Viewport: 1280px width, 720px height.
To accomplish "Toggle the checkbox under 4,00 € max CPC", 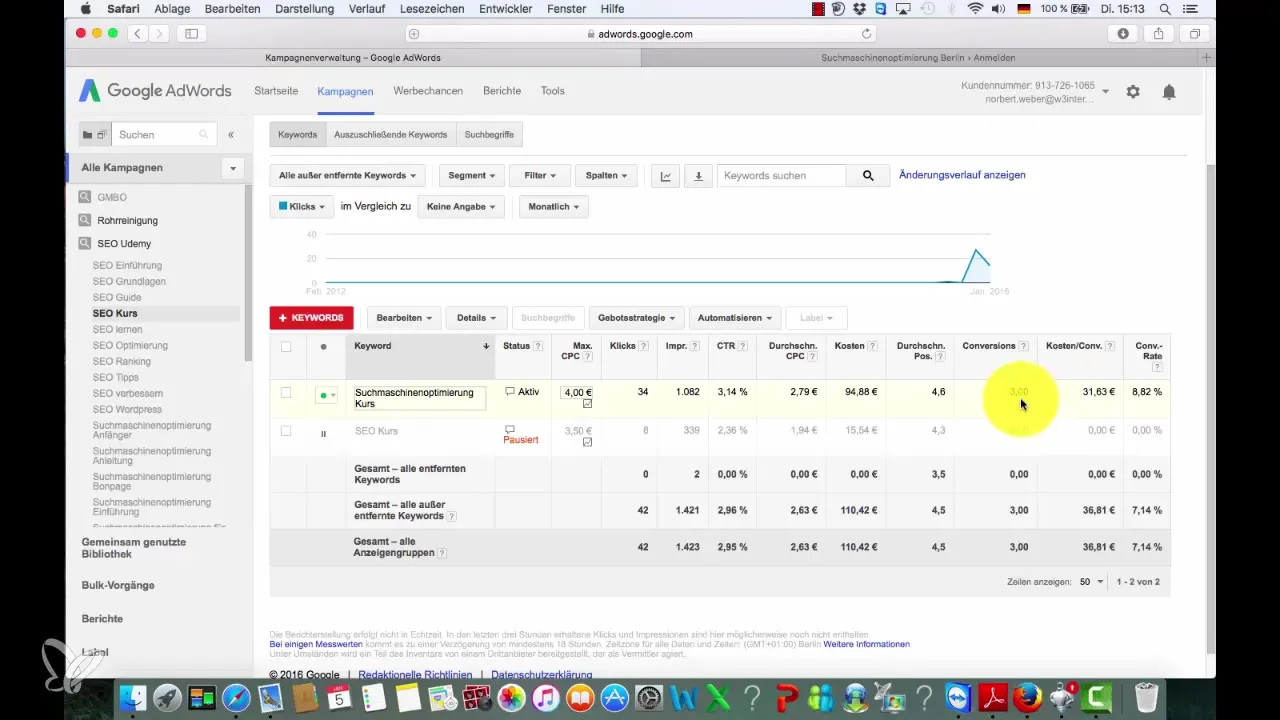I will [x=587, y=404].
